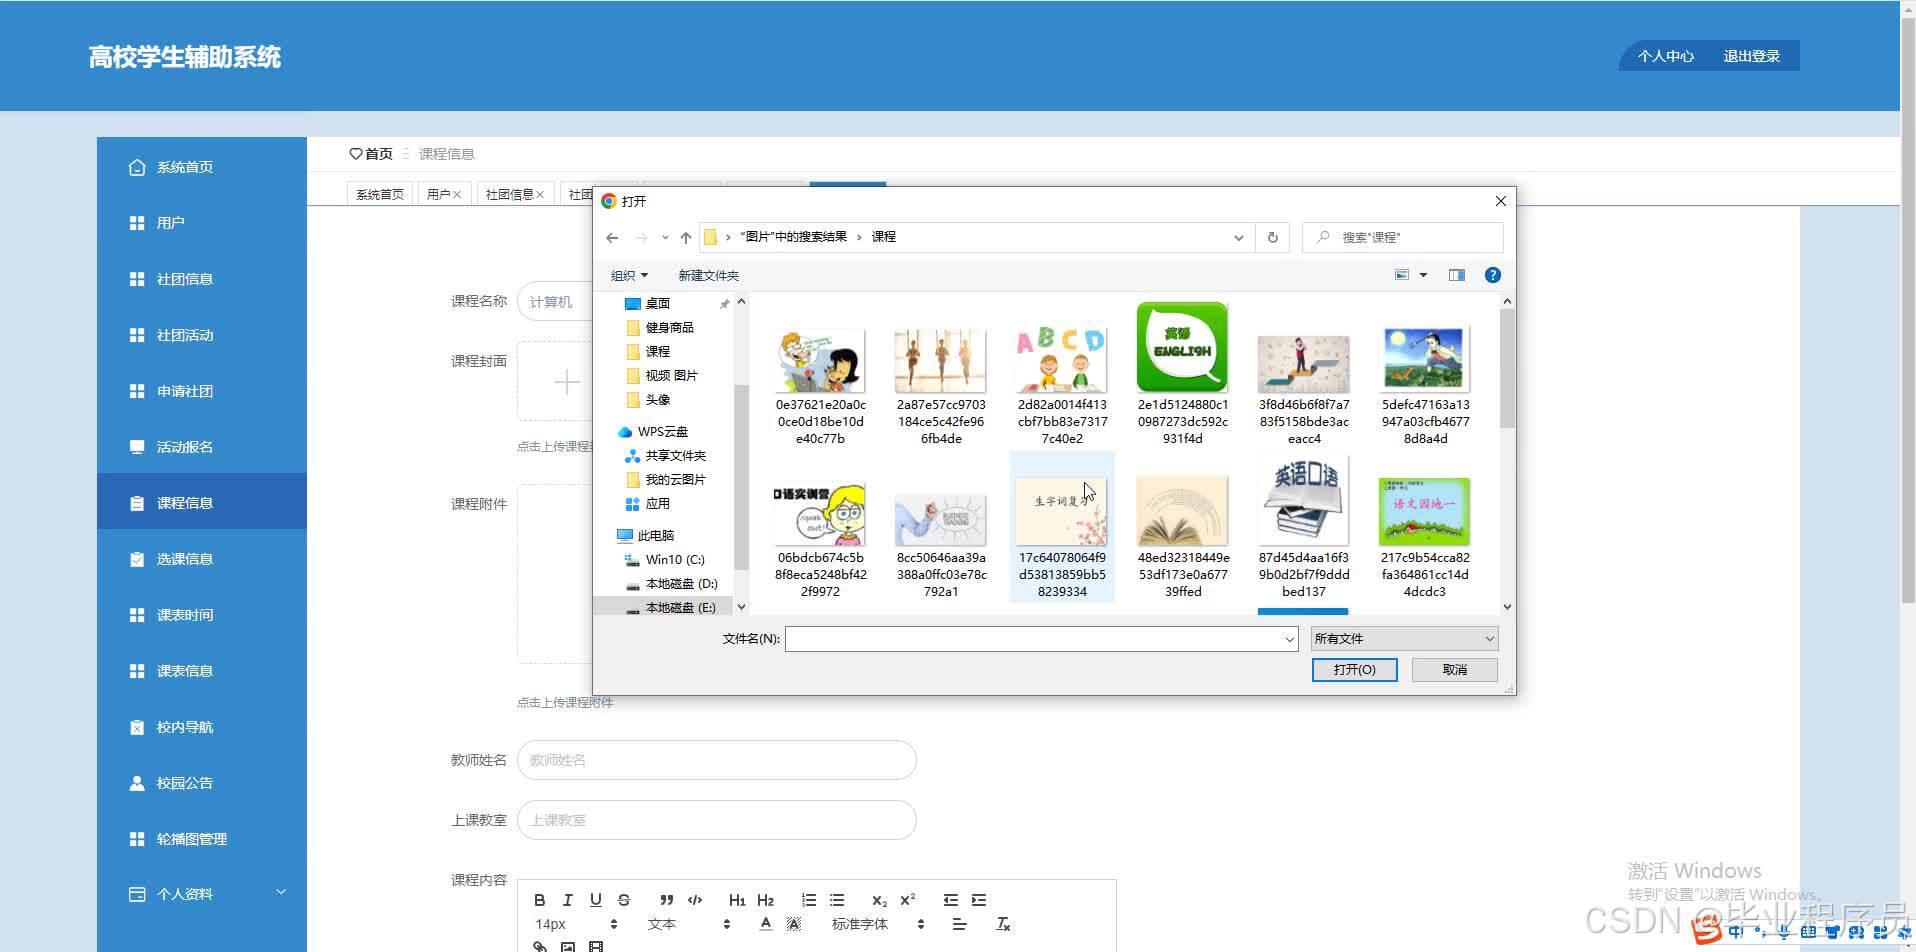The image size is (1916, 952).
Task: Insert ordered list in editor
Action: point(809,900)
